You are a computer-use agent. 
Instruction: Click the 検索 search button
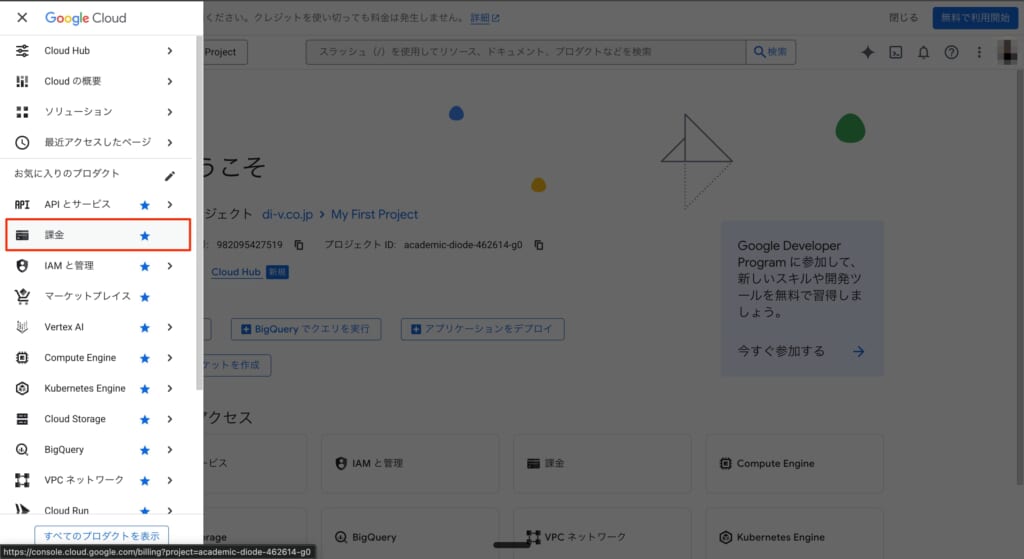[771, 52]
